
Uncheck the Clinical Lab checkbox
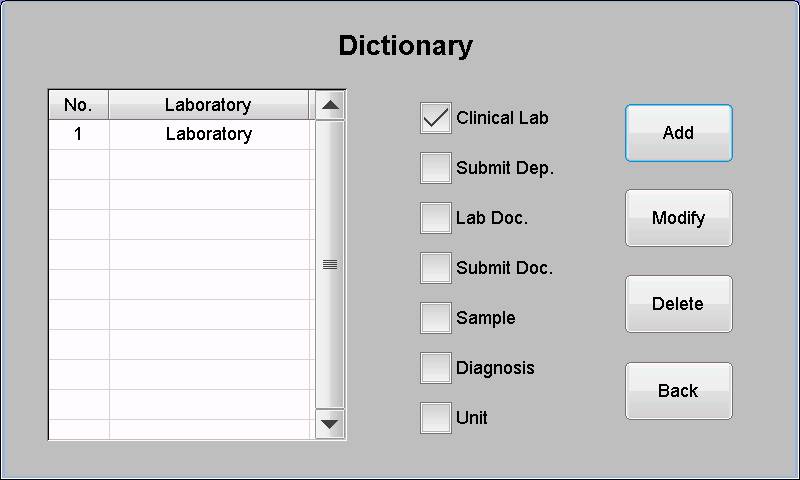(436, 118)
